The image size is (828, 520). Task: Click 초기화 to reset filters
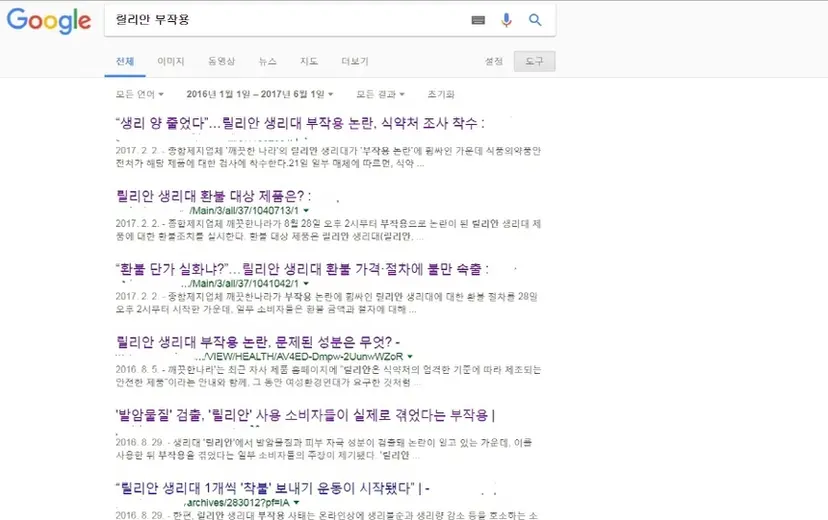441,94
